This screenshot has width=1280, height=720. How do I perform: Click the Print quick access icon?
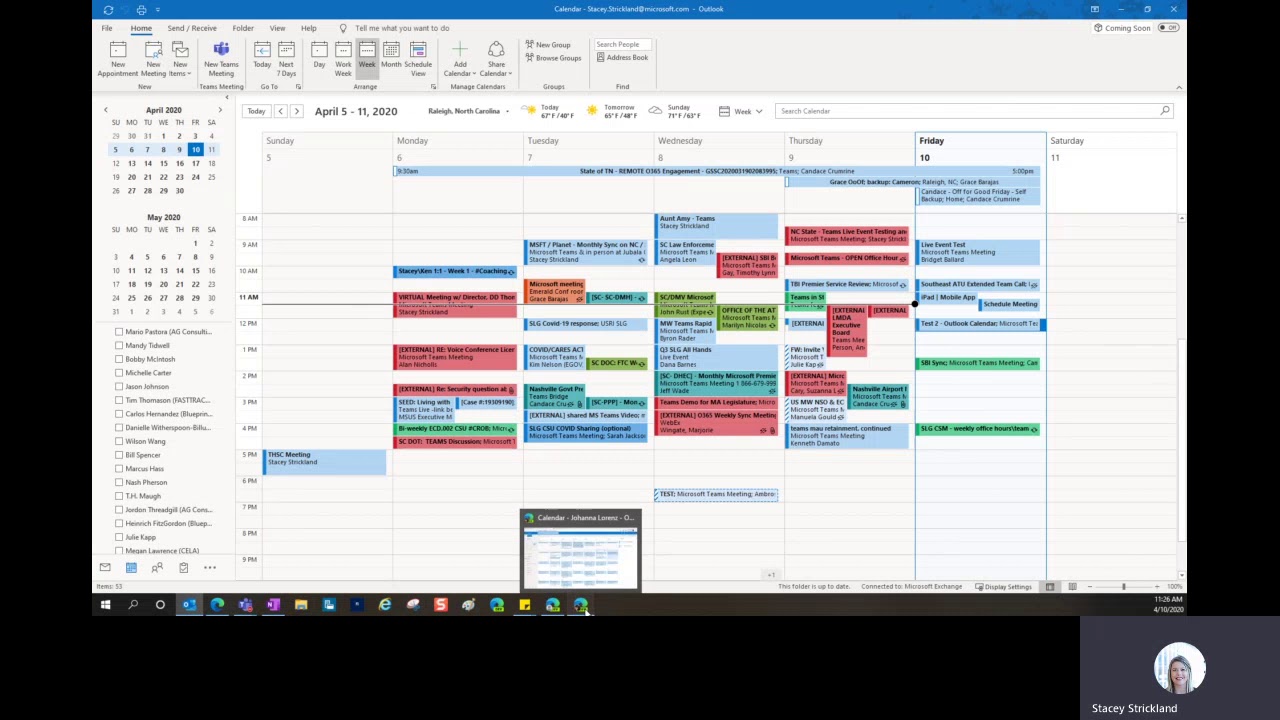[141, 9]
